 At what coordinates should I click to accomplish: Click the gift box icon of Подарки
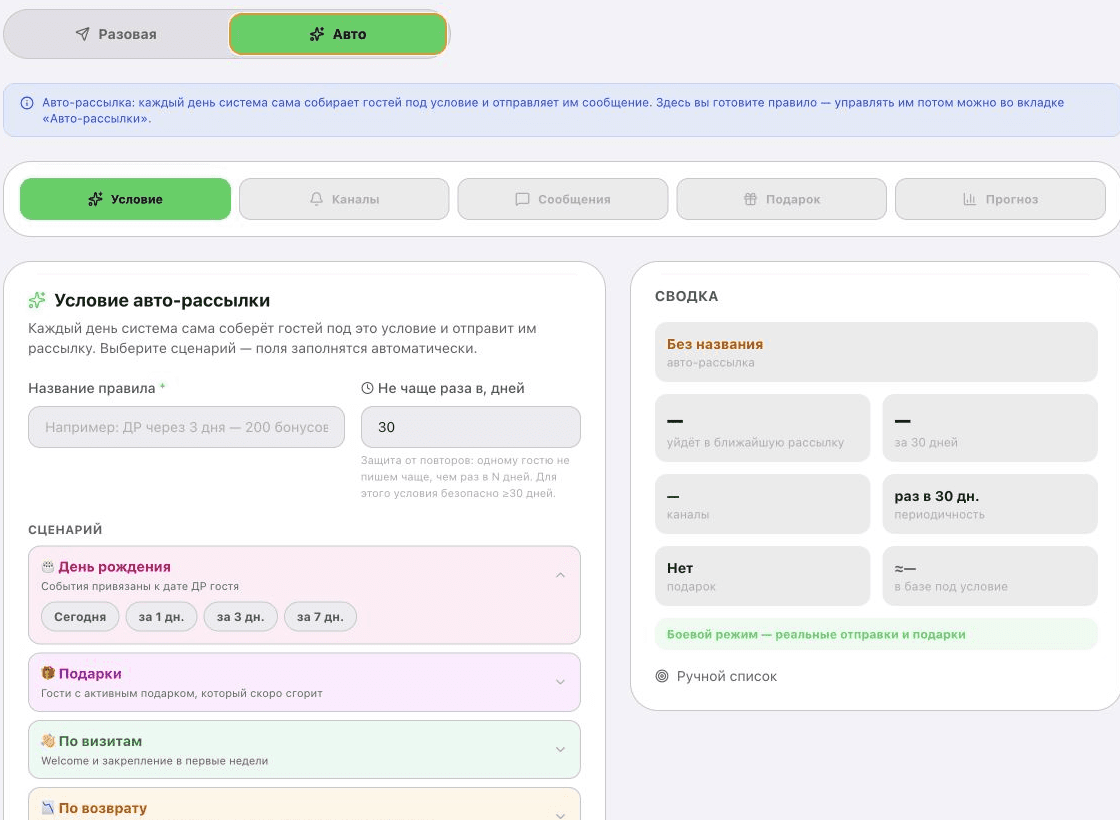48,673
